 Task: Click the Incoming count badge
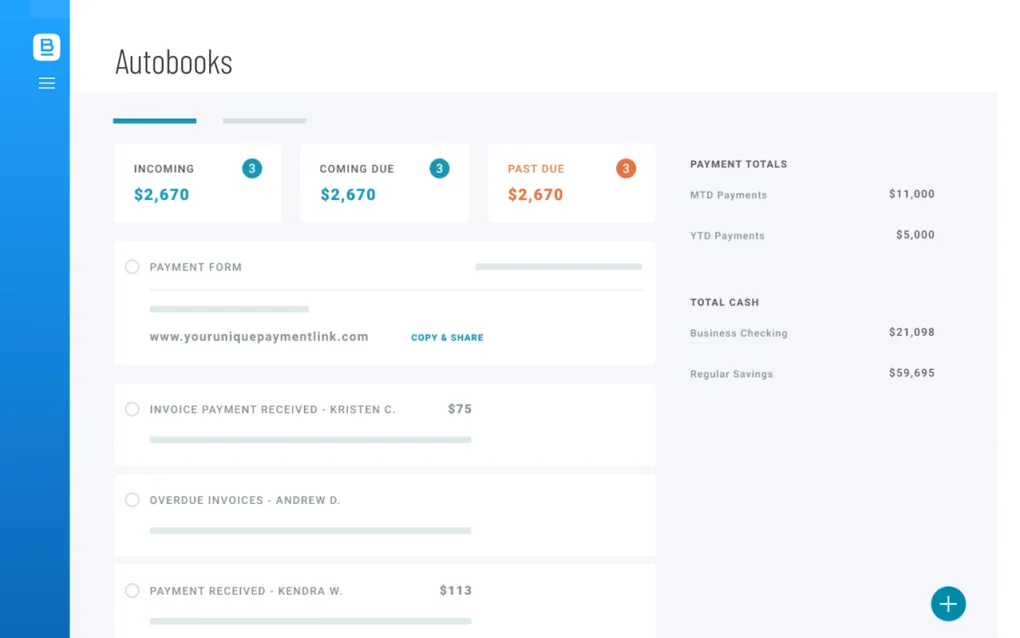[252, 169]
